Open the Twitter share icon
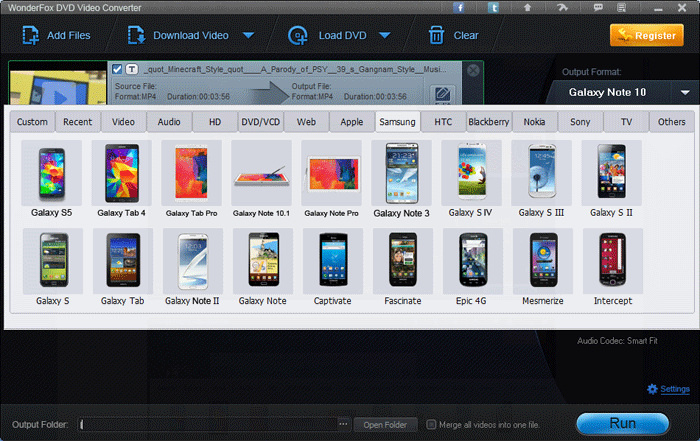The height and width of the screenshot is (441, 700). (x=493, y=8)
